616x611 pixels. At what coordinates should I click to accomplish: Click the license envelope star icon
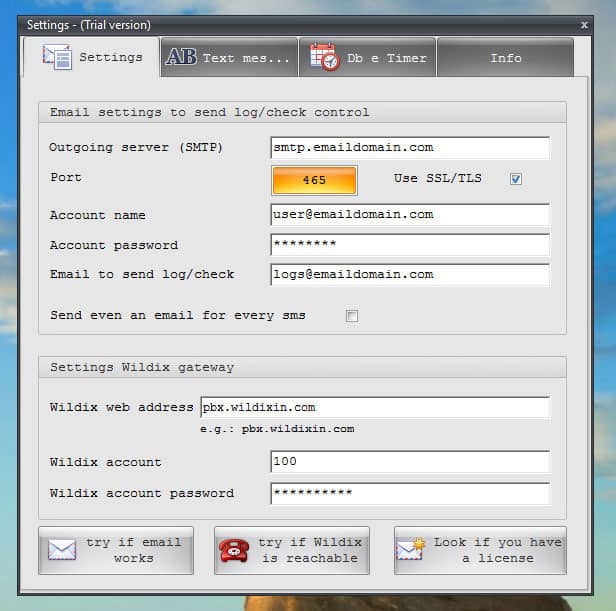tap(410, 550)
